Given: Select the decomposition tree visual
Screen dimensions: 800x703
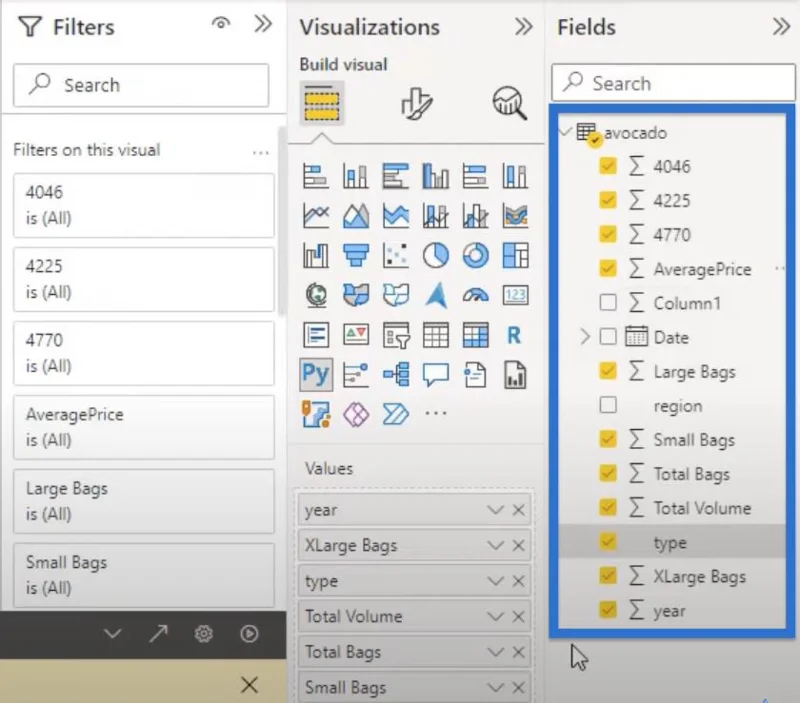Looking at the screenshot, I should [395, 374].
